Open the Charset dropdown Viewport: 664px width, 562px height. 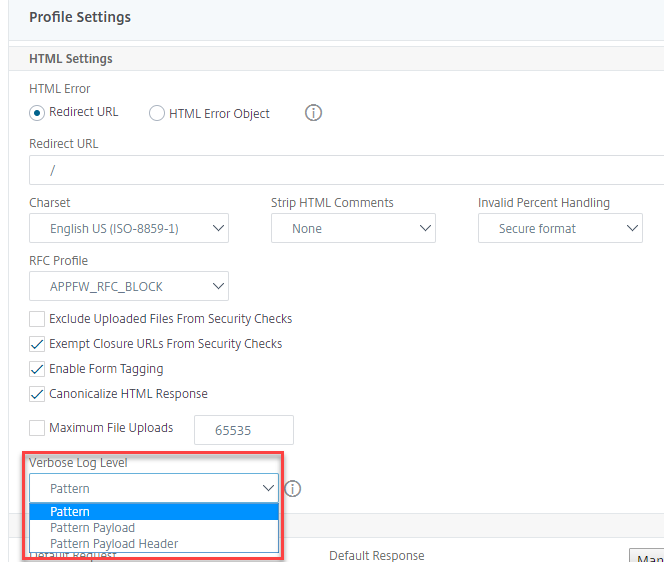129,228
